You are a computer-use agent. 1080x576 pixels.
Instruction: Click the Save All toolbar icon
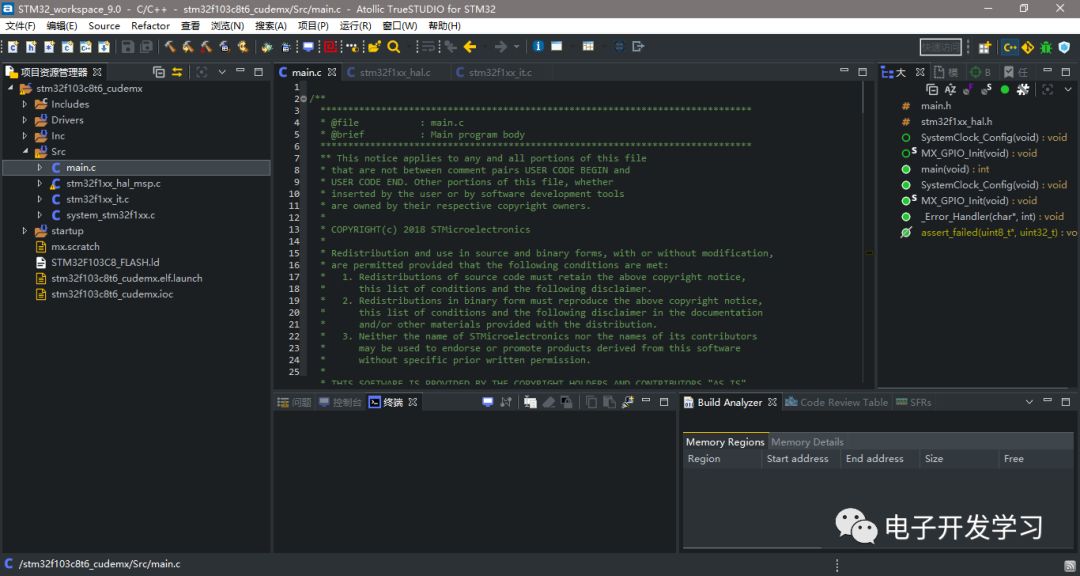(x=146, y=47)
